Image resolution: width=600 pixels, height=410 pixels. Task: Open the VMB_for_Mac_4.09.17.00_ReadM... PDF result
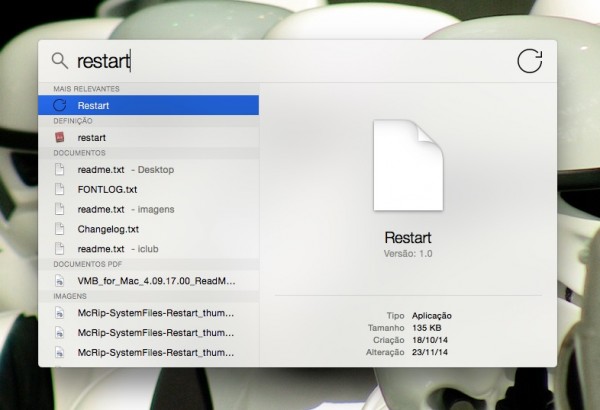(148, 281)
